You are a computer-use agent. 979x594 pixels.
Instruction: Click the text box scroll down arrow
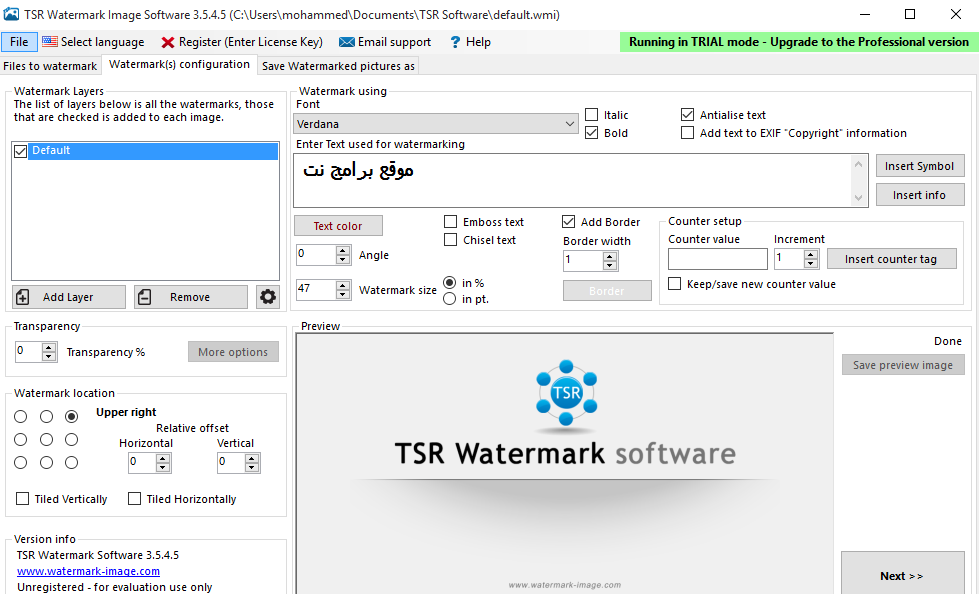(x=858, y=197)
